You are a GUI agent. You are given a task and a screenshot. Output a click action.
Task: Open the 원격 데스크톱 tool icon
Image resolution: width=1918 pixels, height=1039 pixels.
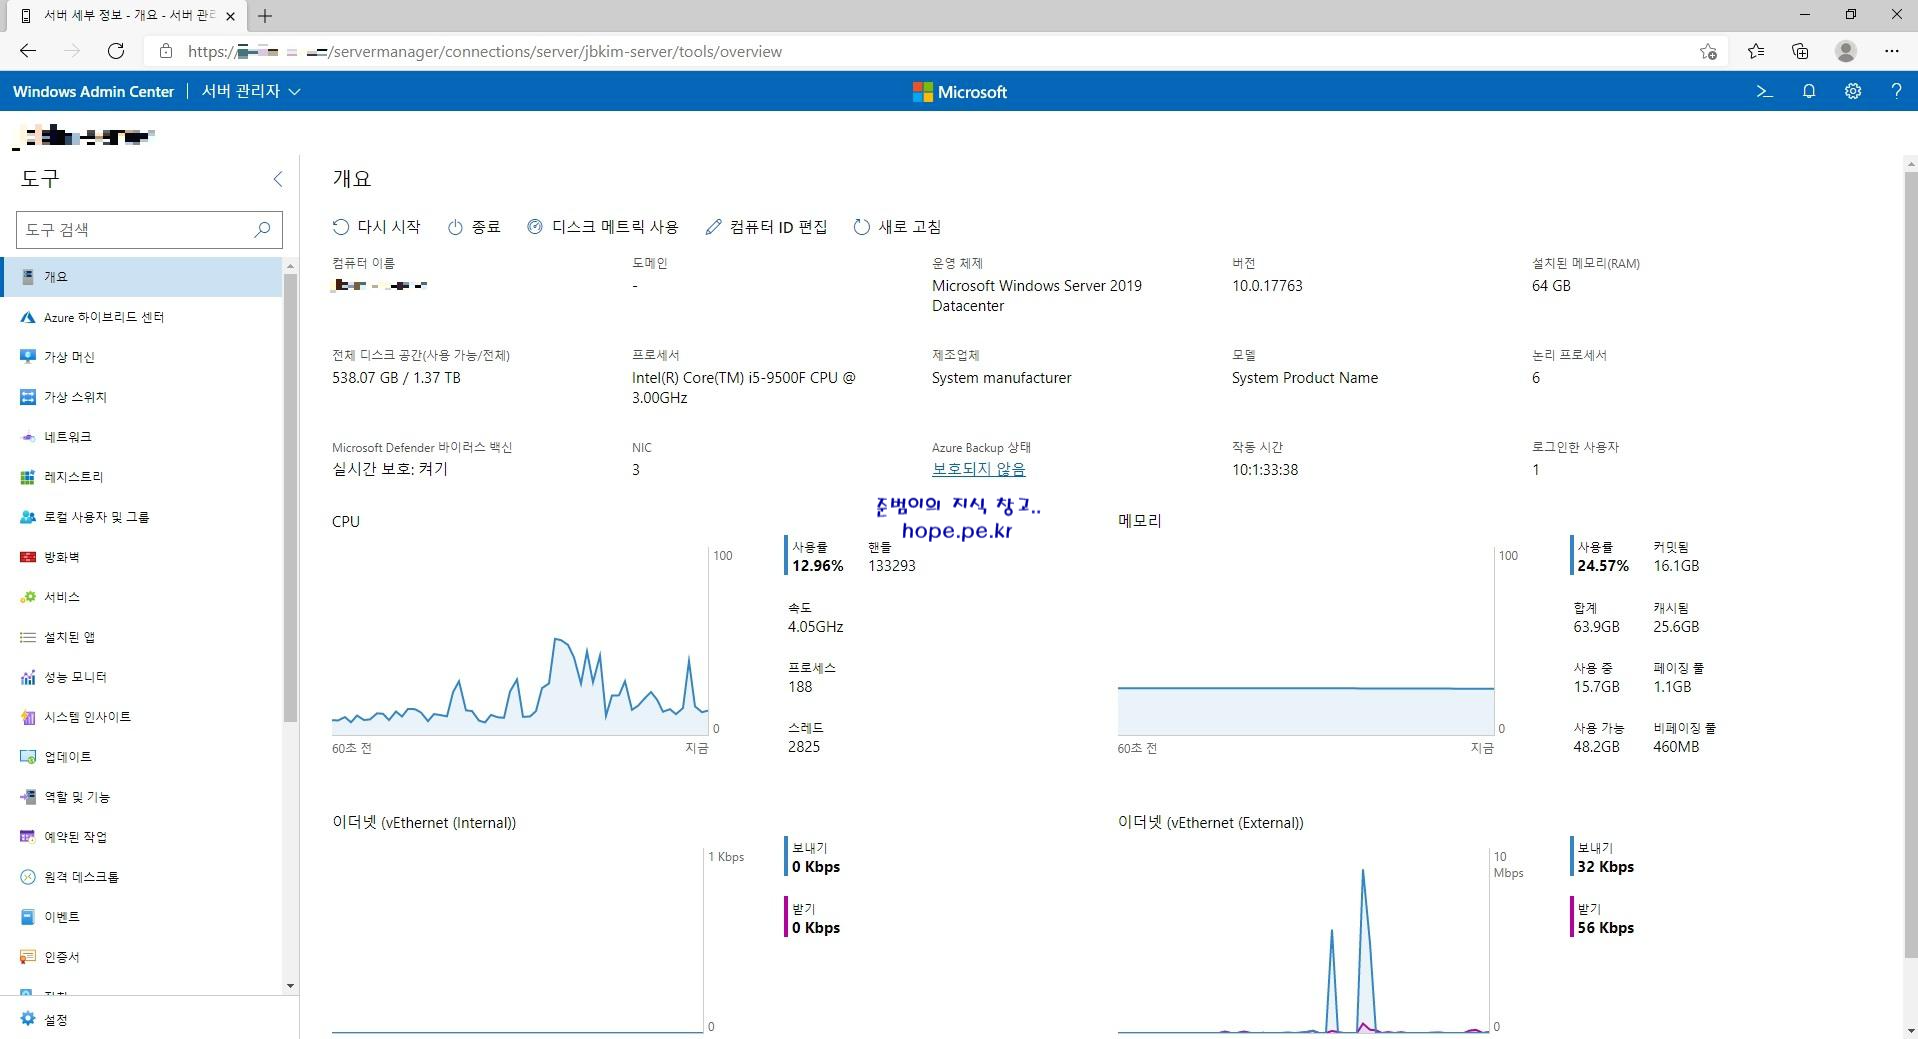coord(28,877)
